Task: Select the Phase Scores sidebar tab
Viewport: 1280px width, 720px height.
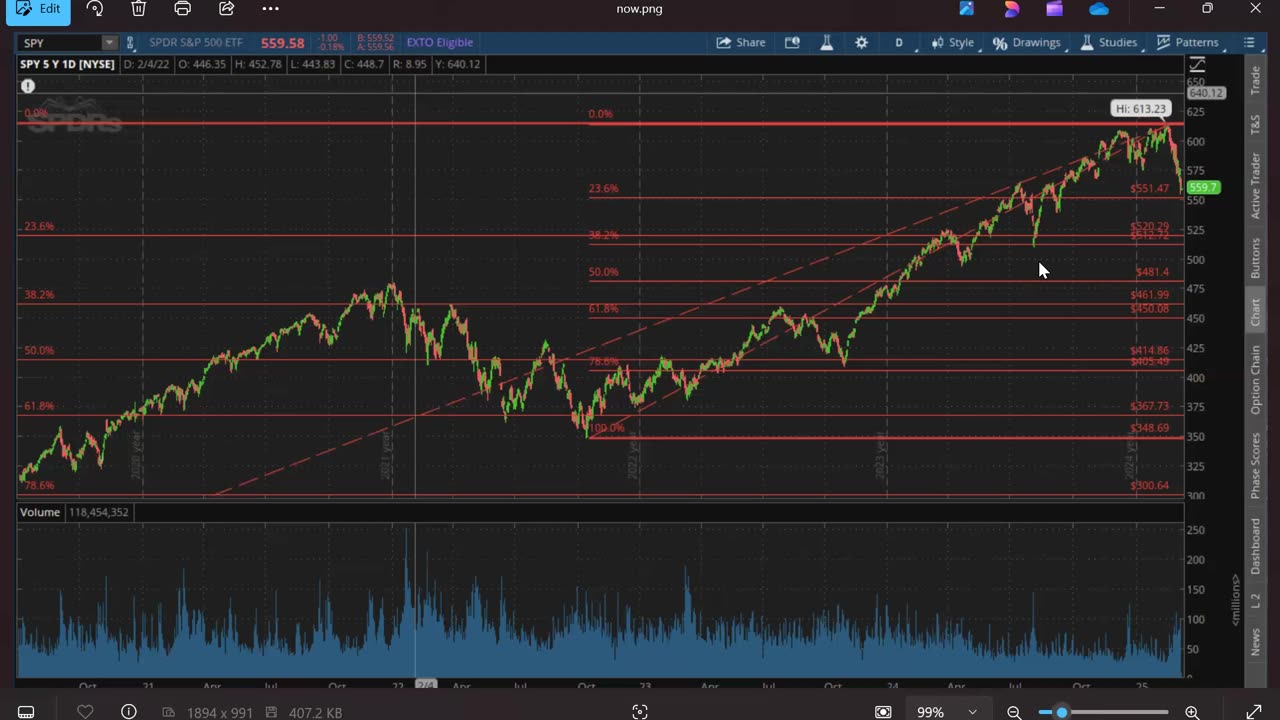Action: pos(1256,466)
